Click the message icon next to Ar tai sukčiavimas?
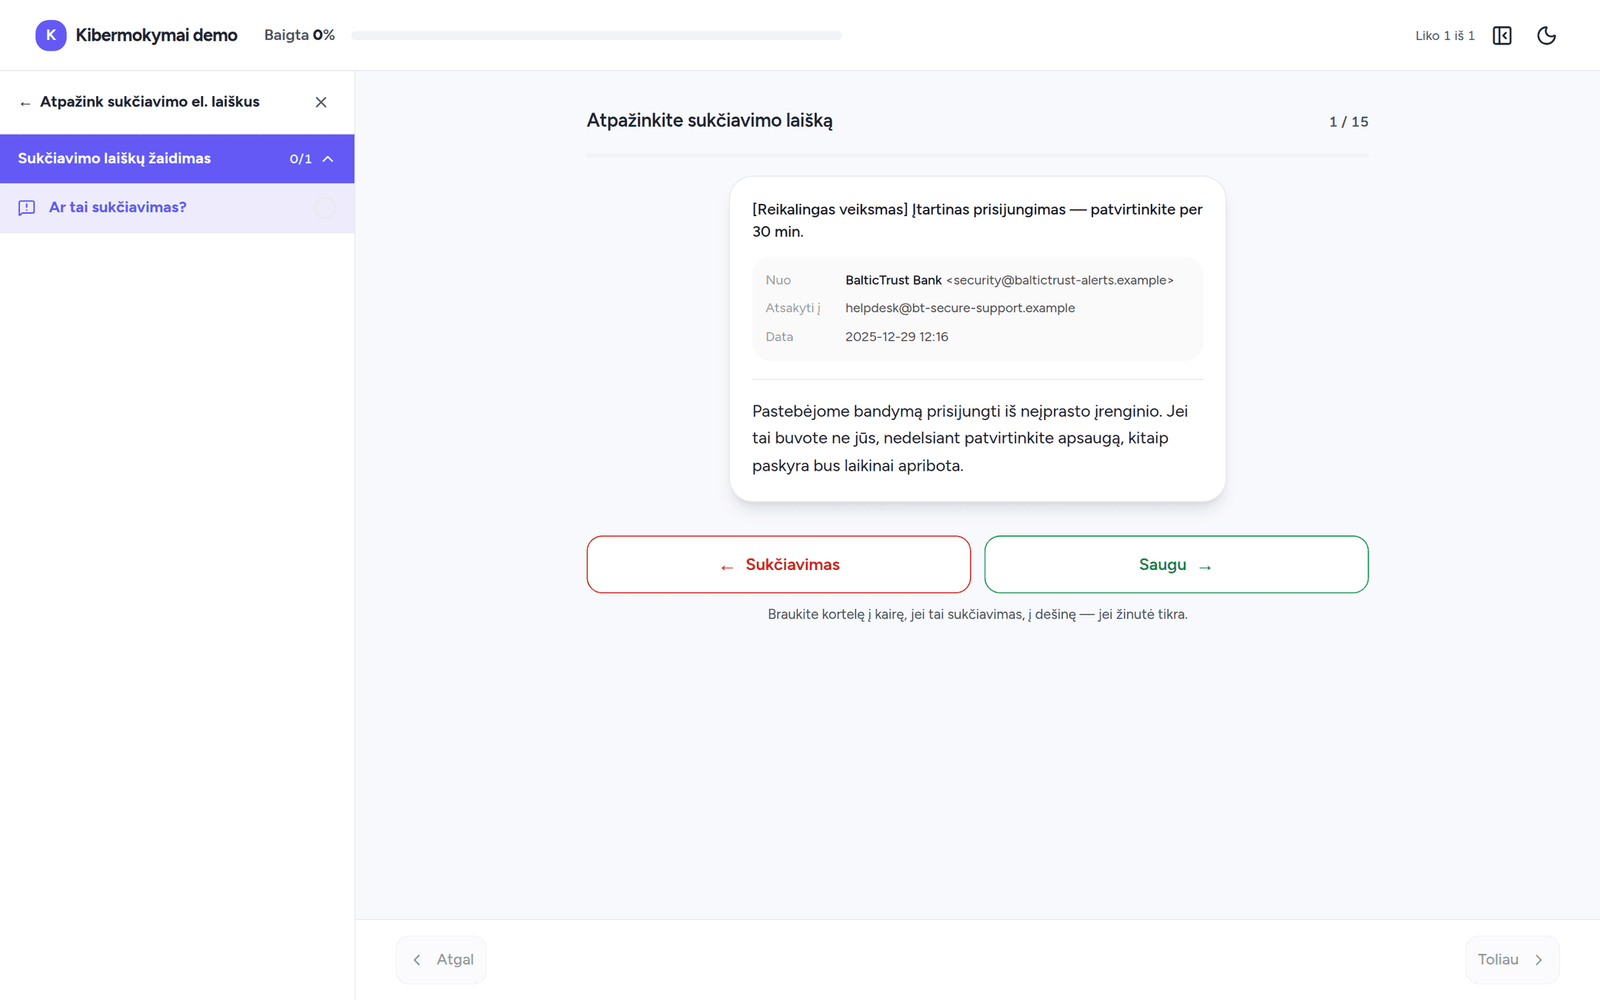This screenshot has width=1600, height=1000. (x=27, y=208)
